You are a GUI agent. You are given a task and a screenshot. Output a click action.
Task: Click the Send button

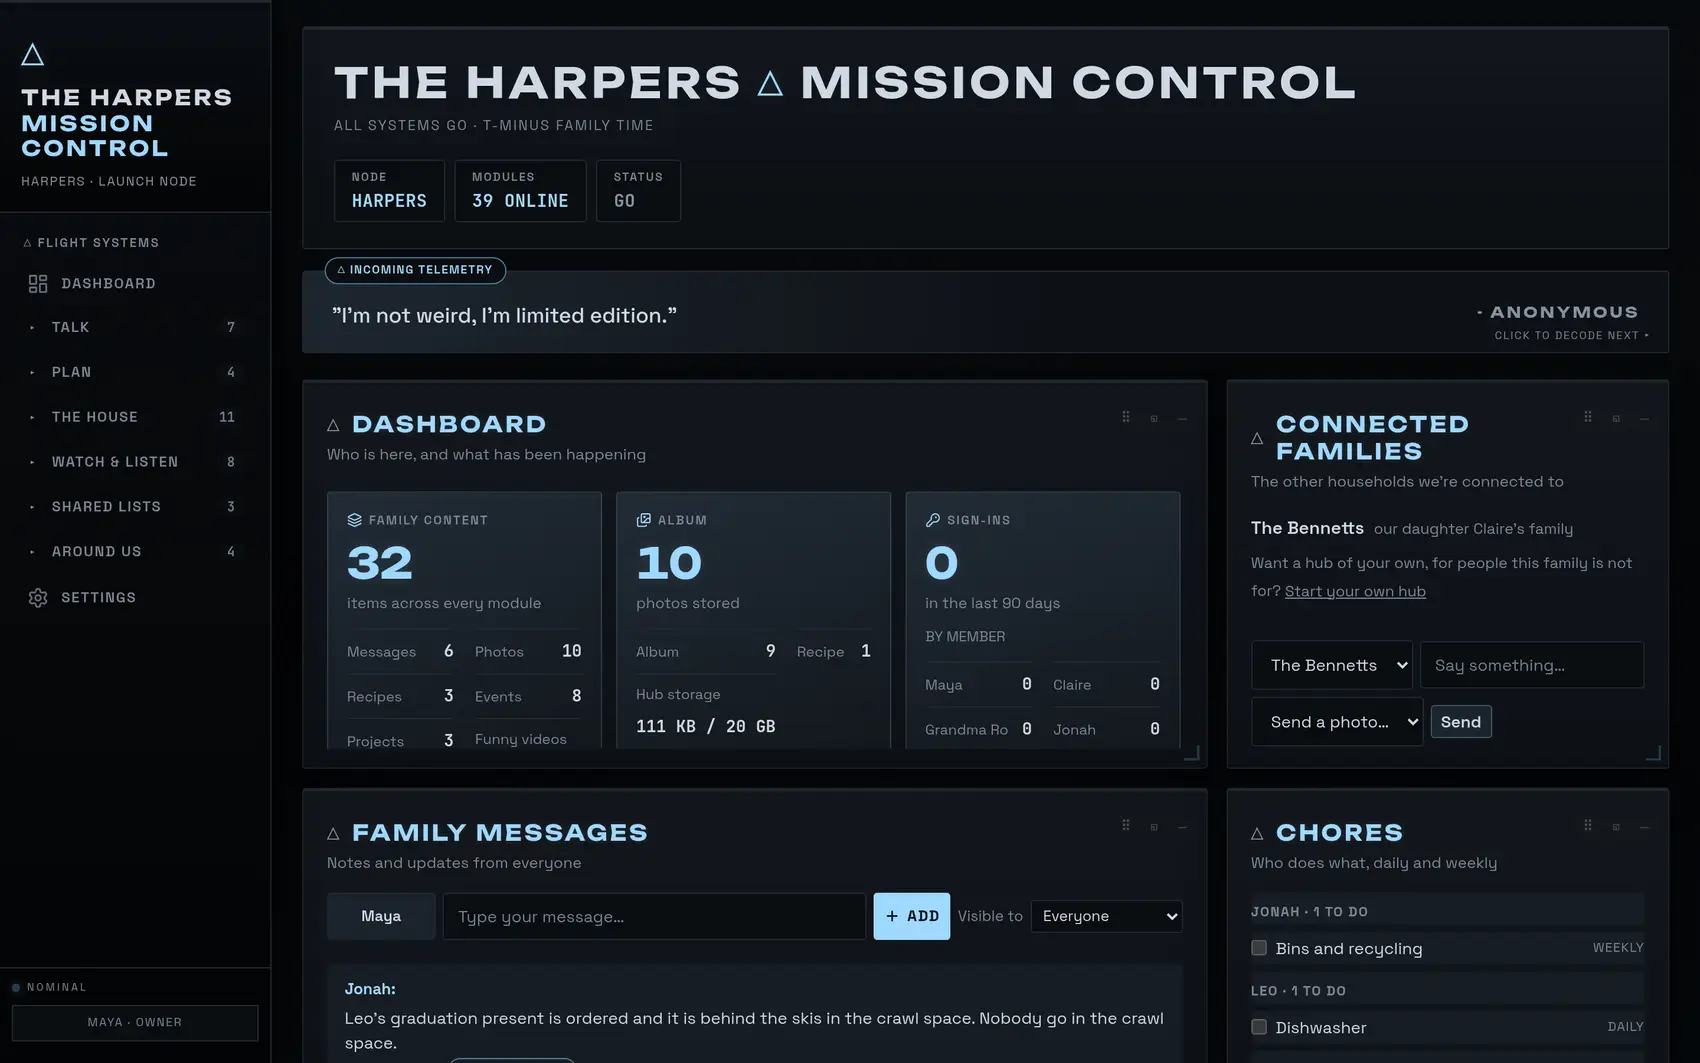(1461, 722)
